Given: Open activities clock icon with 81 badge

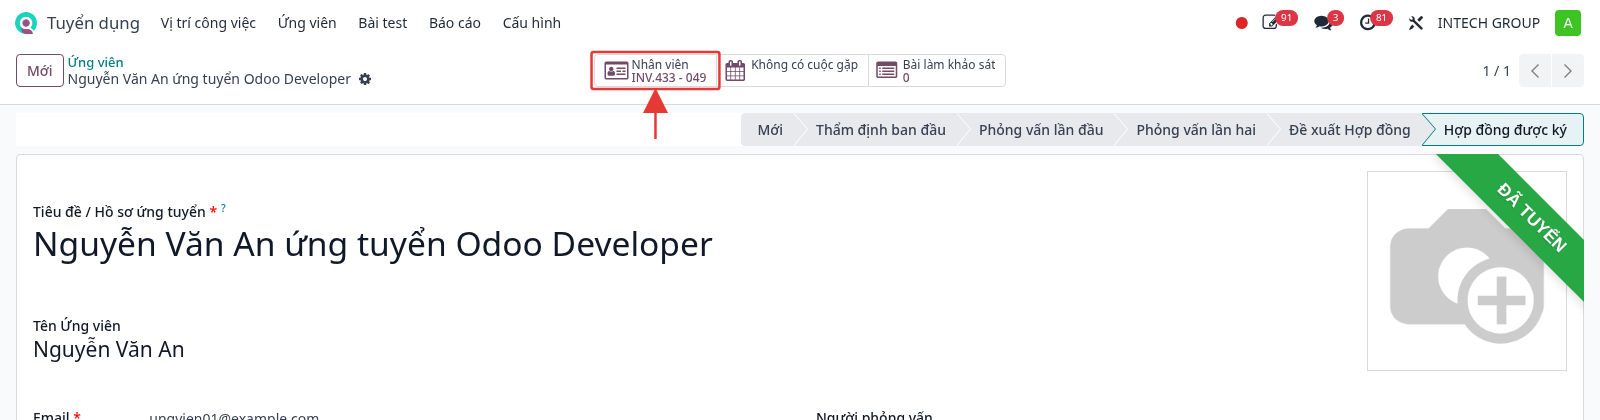Looking at the screenshot, I should point(1368,23).
